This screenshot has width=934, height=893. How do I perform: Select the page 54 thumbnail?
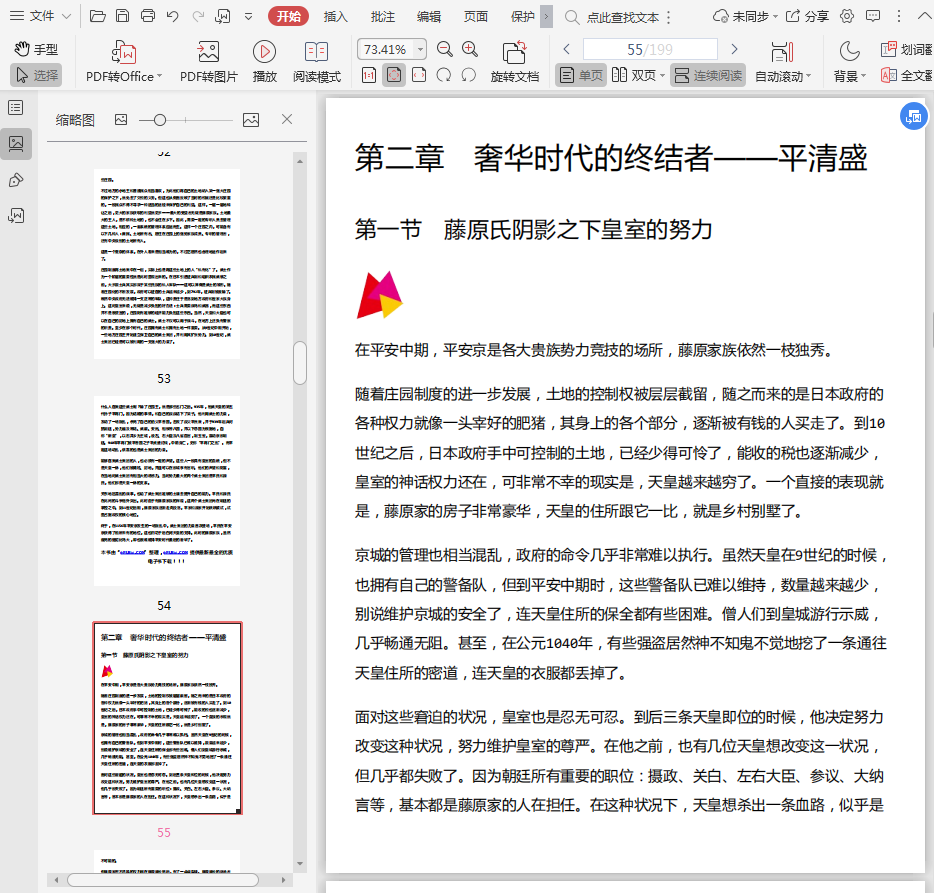167,490
